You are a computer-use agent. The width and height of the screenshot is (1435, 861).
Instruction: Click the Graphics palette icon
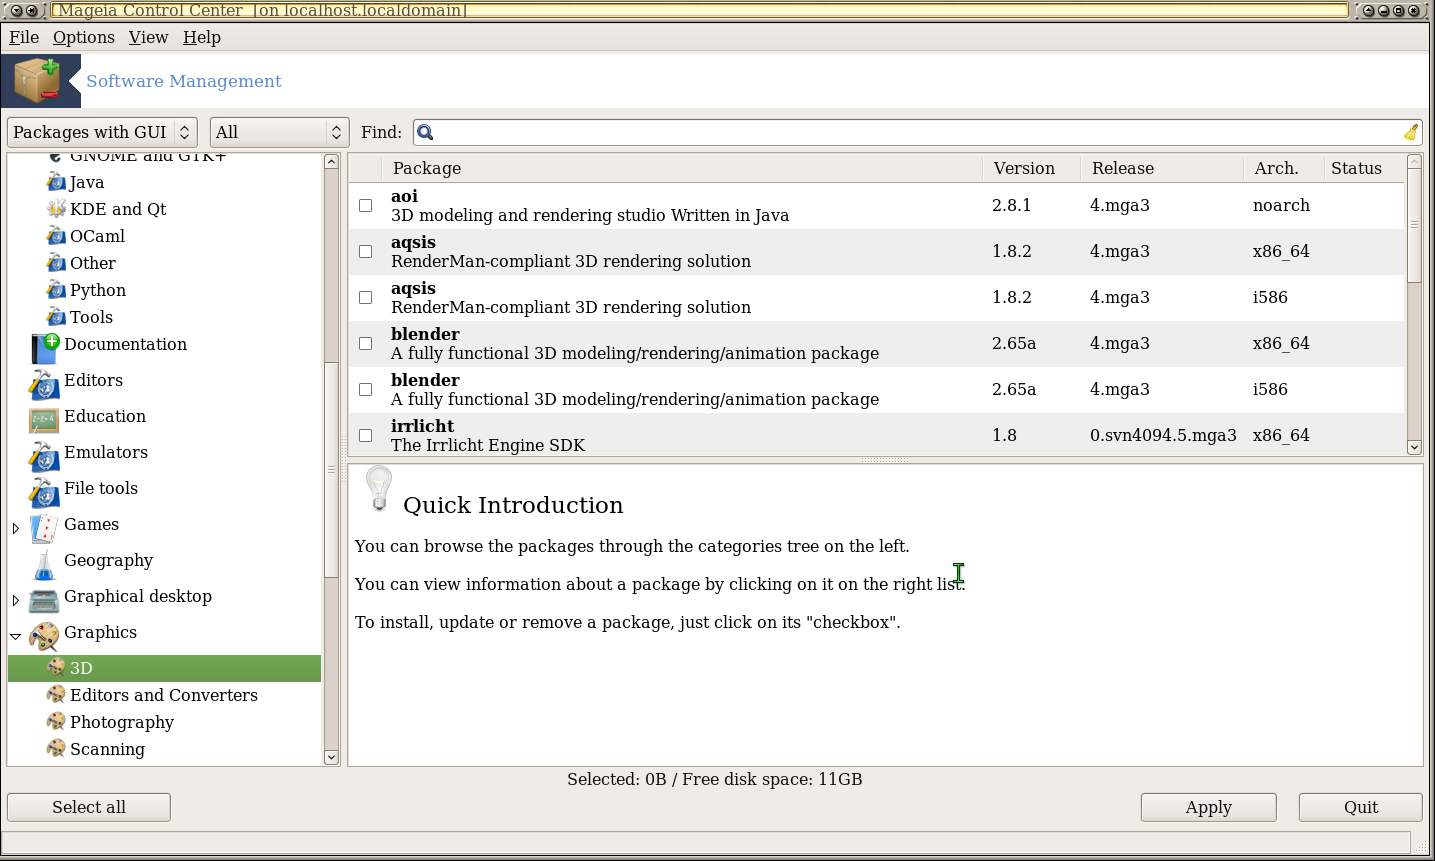click(44, 636)
